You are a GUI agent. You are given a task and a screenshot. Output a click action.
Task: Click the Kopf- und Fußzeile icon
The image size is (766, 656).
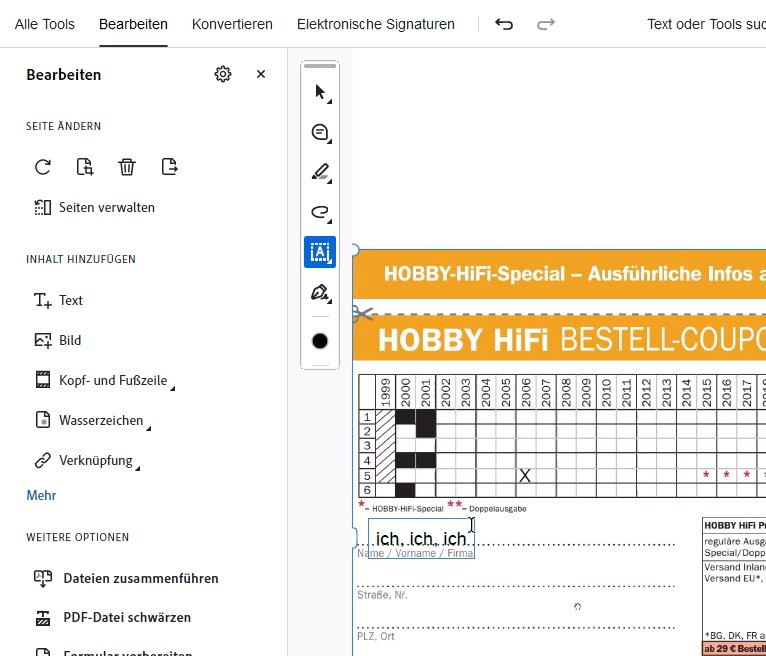[x=43, y=380]
